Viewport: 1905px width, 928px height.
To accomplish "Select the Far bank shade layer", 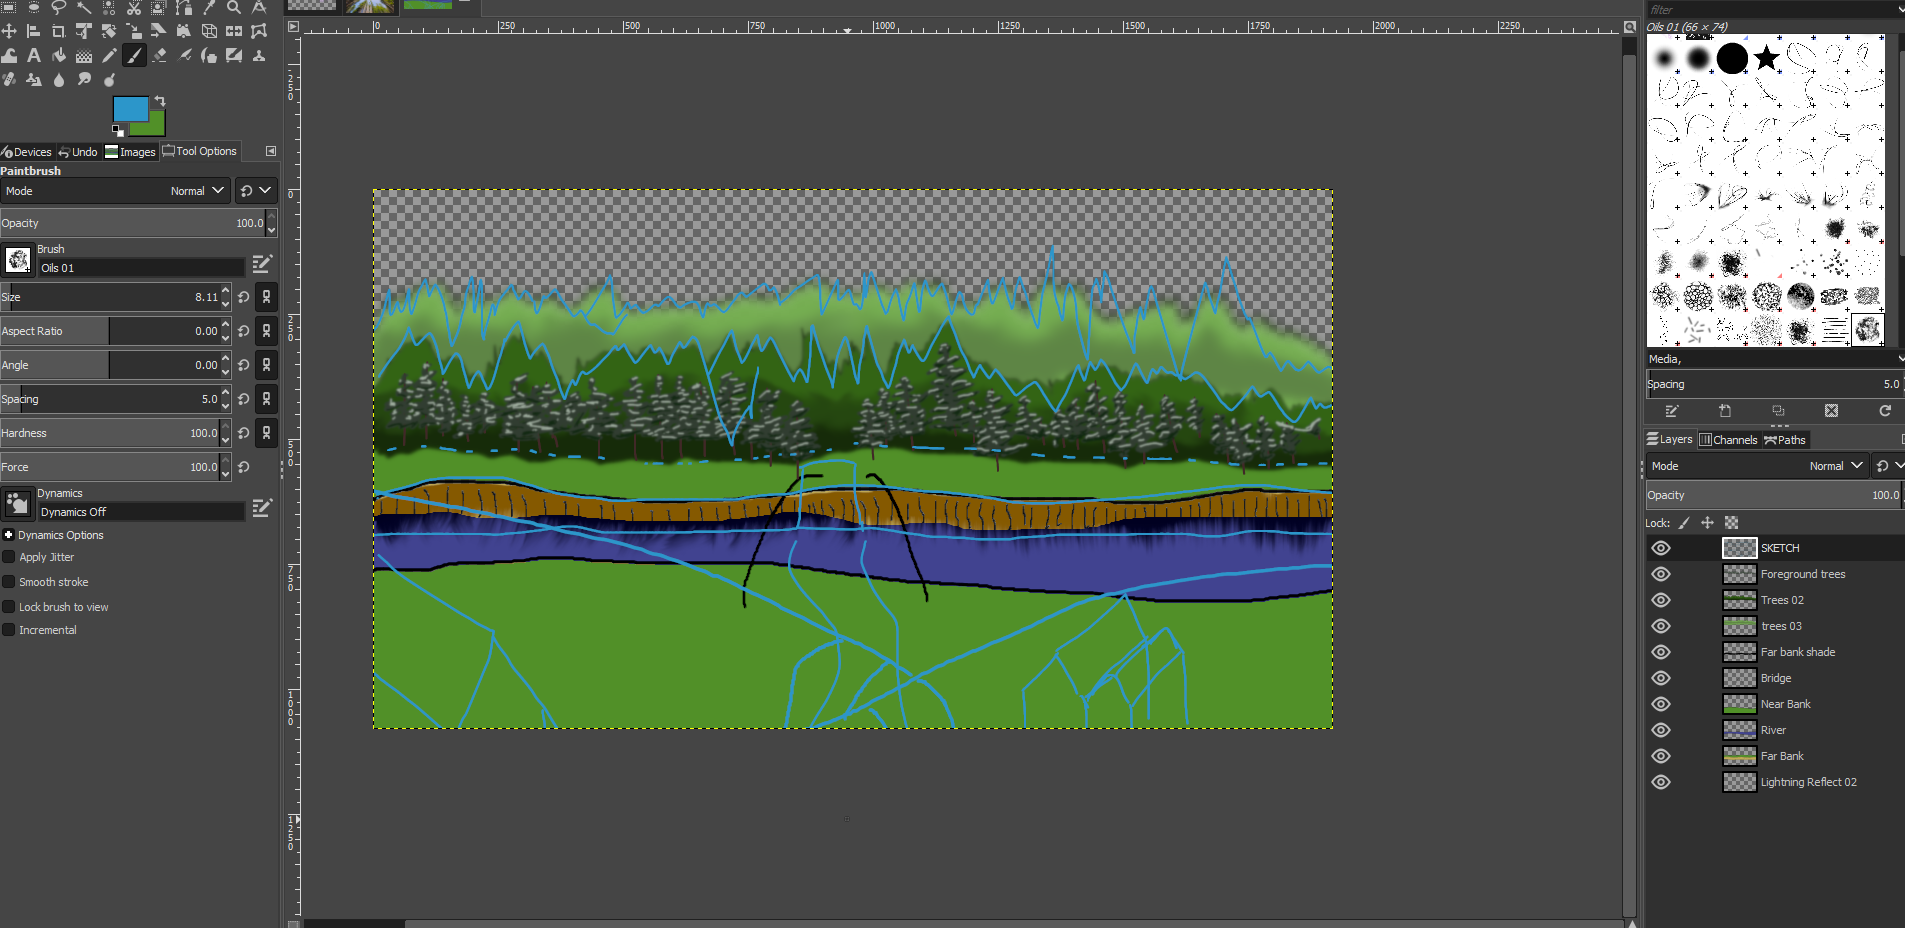I will click(1798, 652).
